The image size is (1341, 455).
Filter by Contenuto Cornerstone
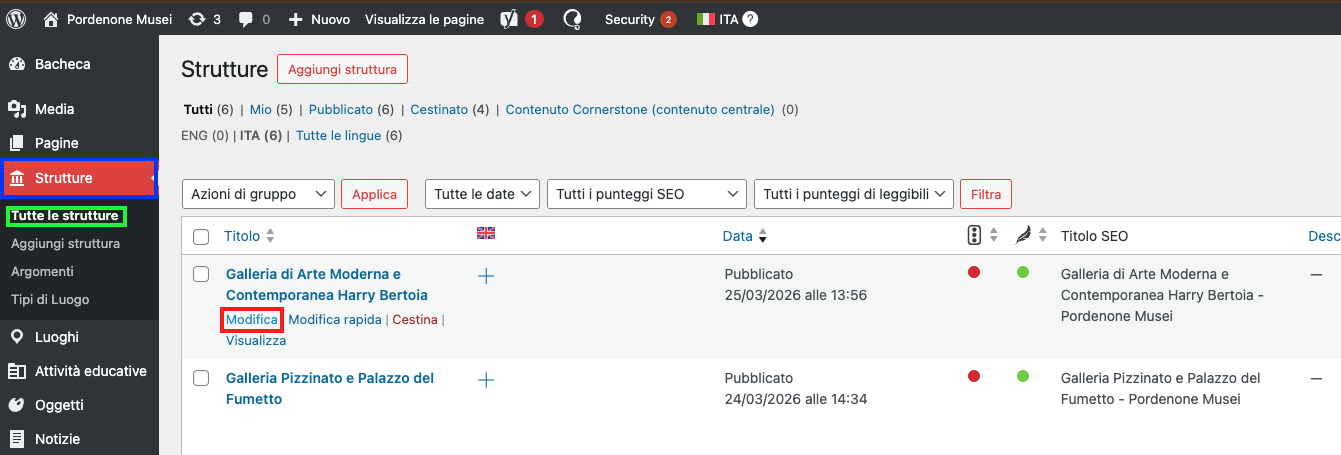click(x=640, y=110)
